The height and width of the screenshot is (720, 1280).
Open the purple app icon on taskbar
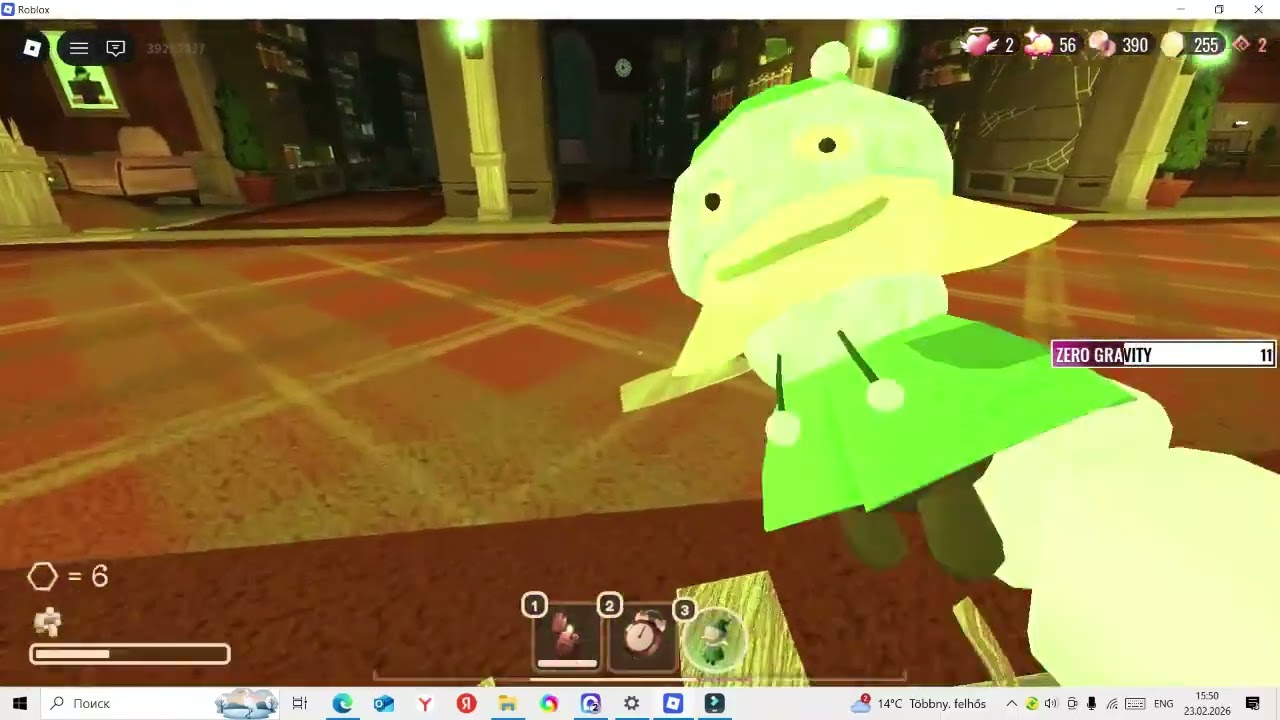(x=590, y=703)
